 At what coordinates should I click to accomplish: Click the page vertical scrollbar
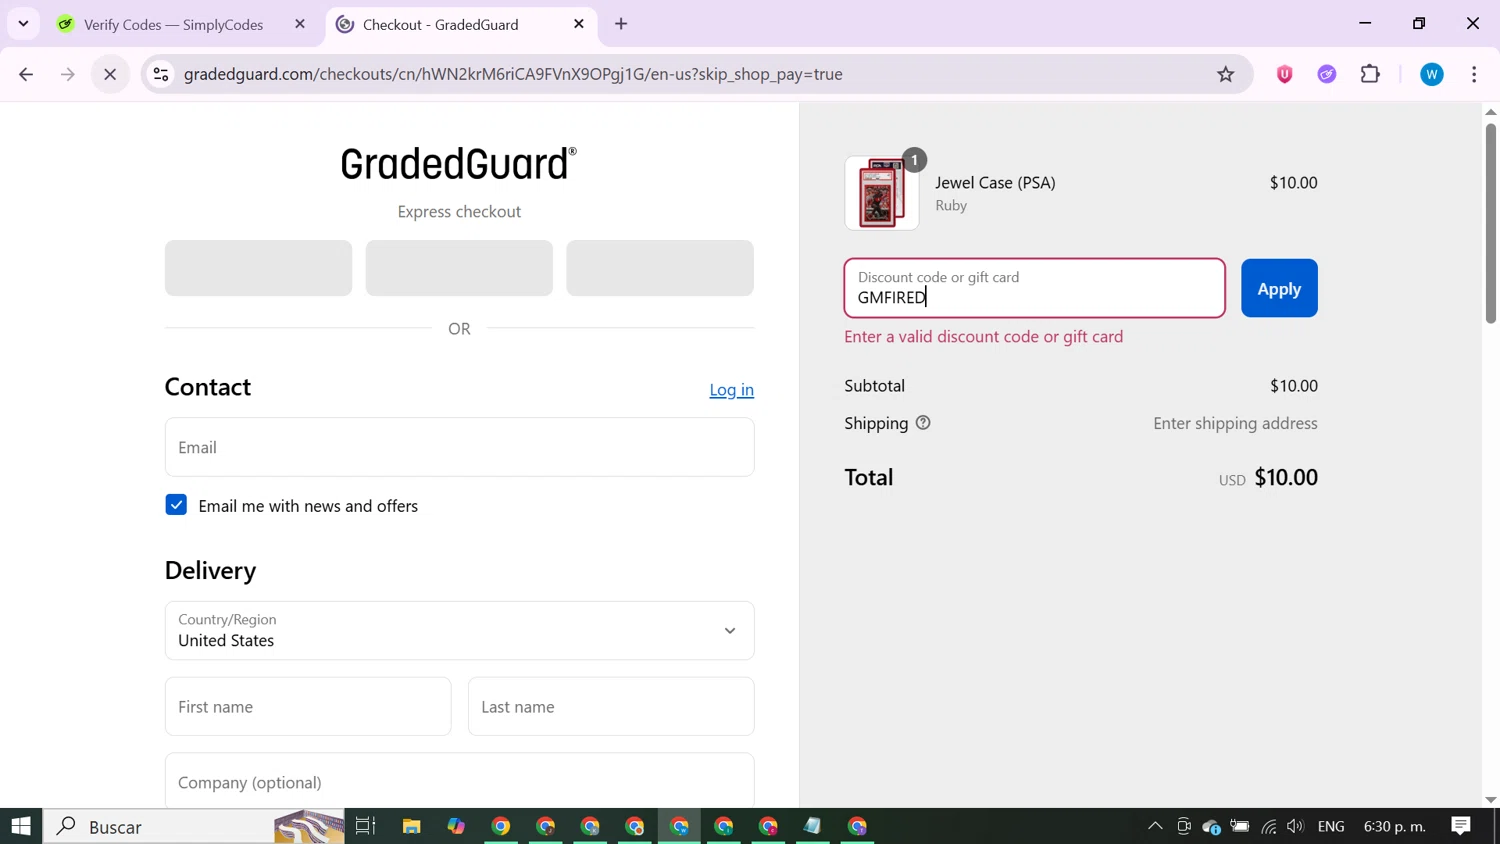pyautogui.click(x=1490, y=223)
